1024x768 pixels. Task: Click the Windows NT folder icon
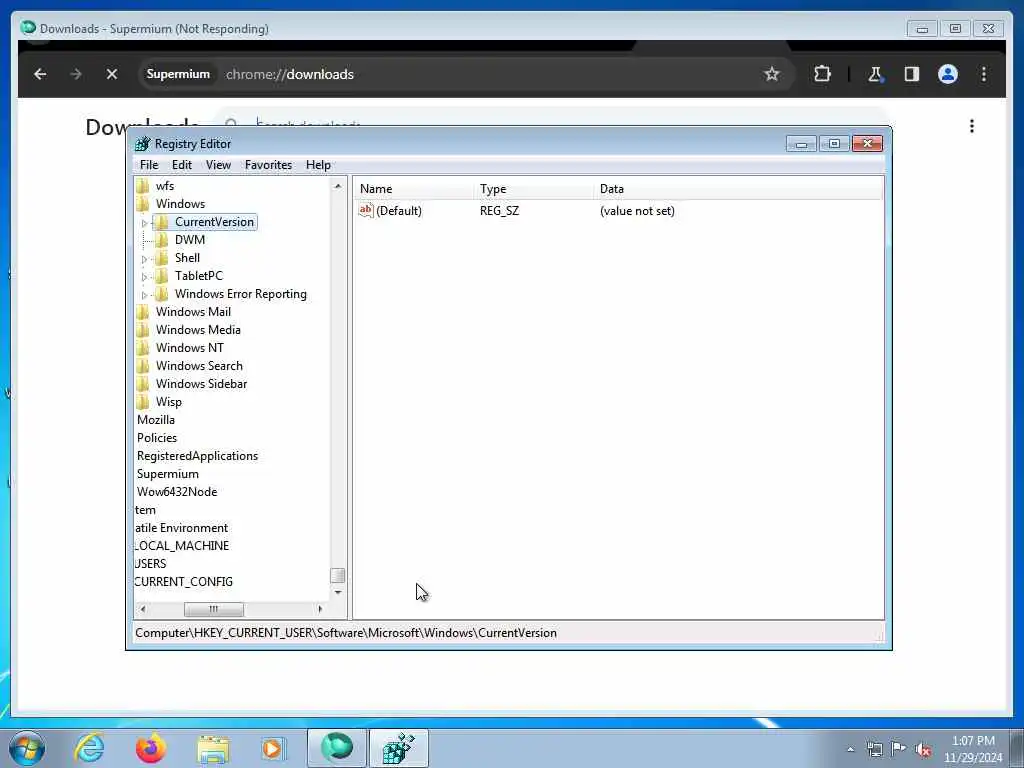[143, 347]
